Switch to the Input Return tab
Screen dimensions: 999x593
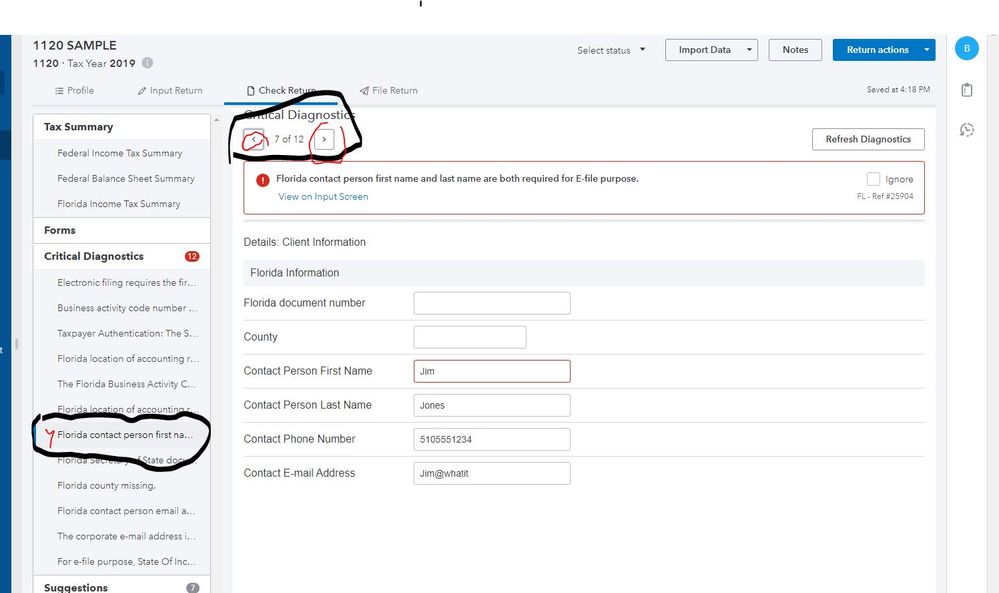pos(170,90)
